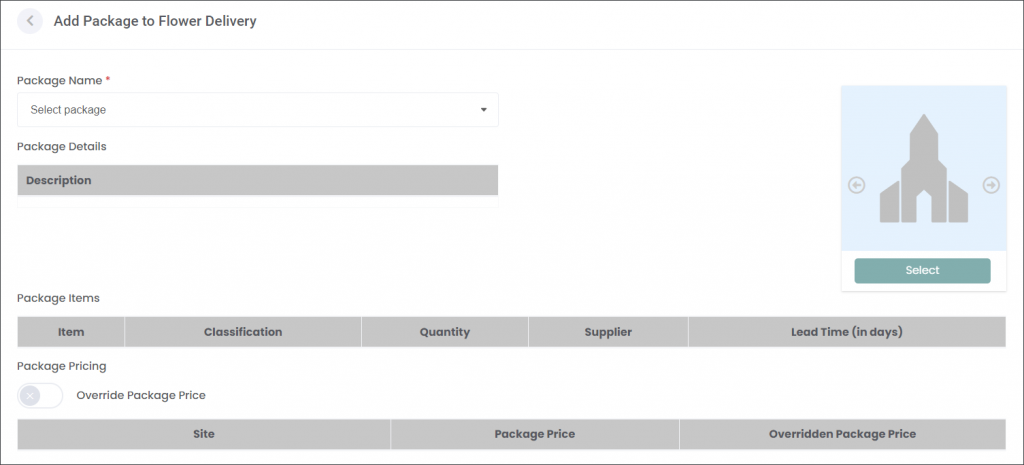Click the Description column header
1024x465 pixels.
(x=59, y=181)
